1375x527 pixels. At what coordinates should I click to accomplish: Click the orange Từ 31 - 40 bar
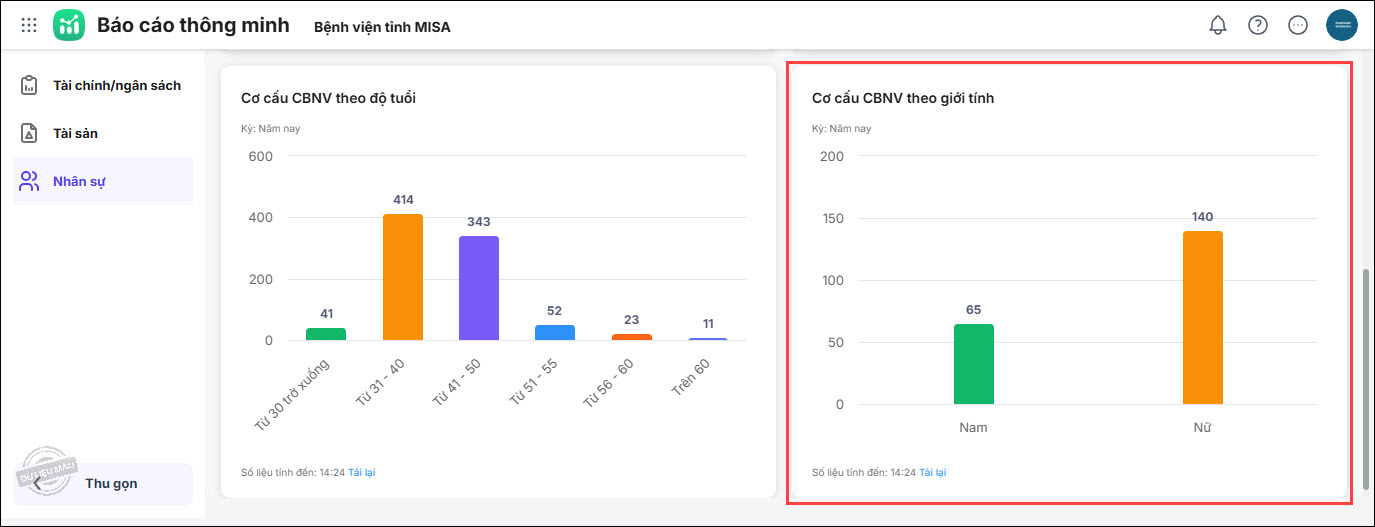pos(403,277)
